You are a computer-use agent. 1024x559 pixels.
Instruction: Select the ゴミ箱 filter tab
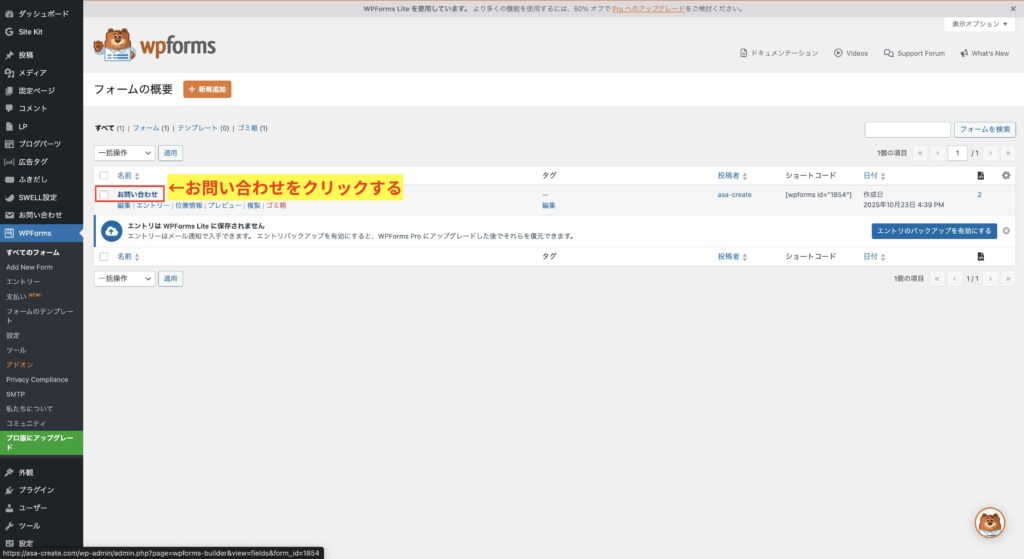coord(252,128)
